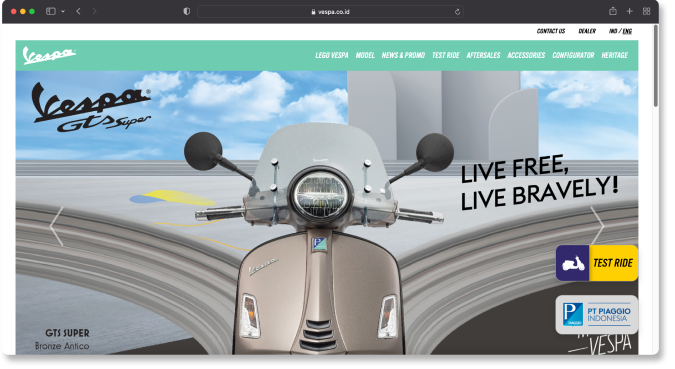Go forward with the forward arrow
This screenshot has height=369, width=675.
[x=94, y=12]
